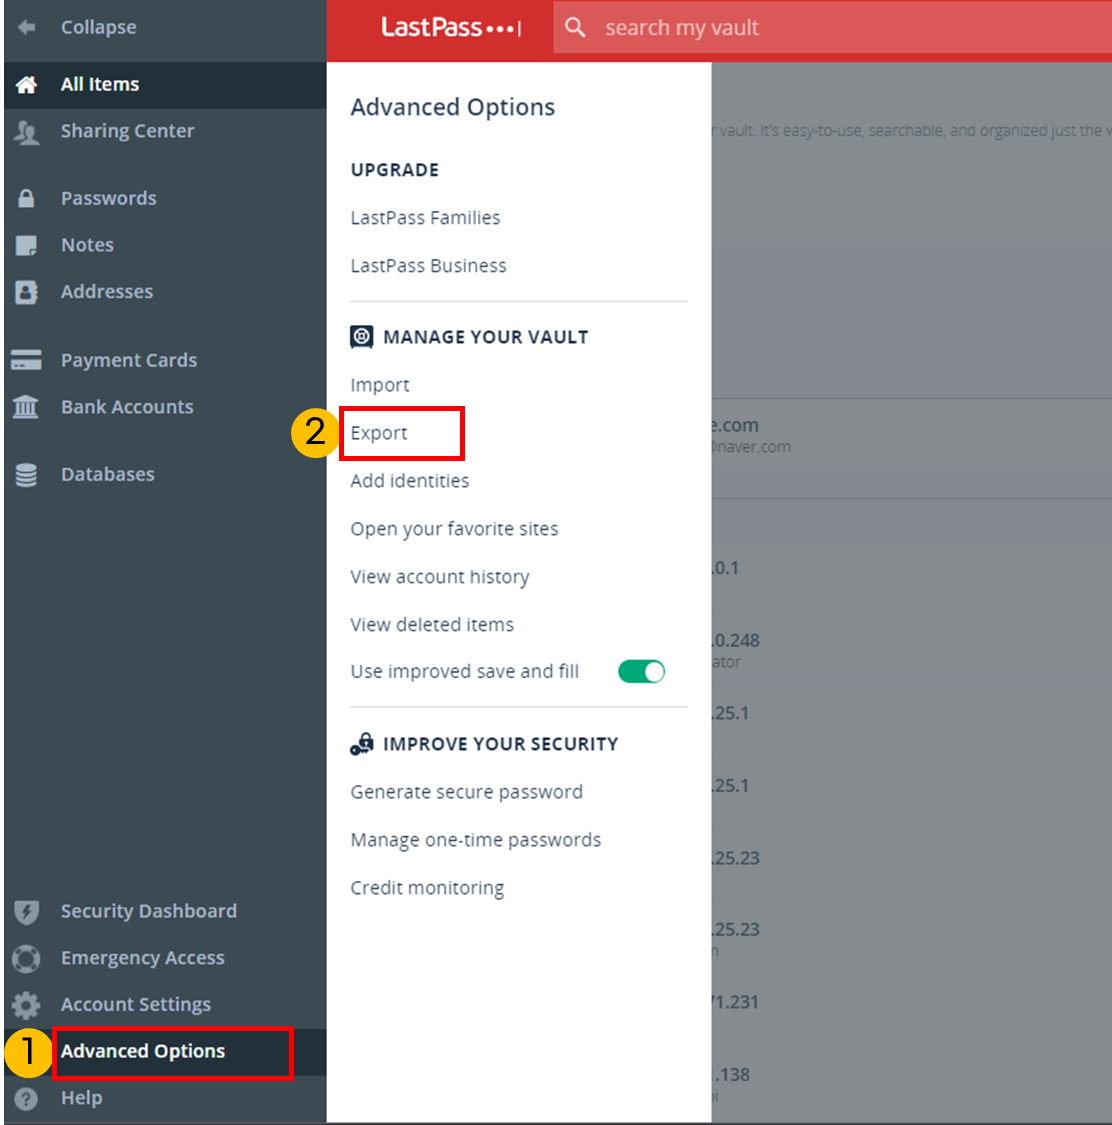Screen dimensions: 1112x1125
Task: Click the IMPROVE YOUR SECURITY heading text
Action: 501,744
